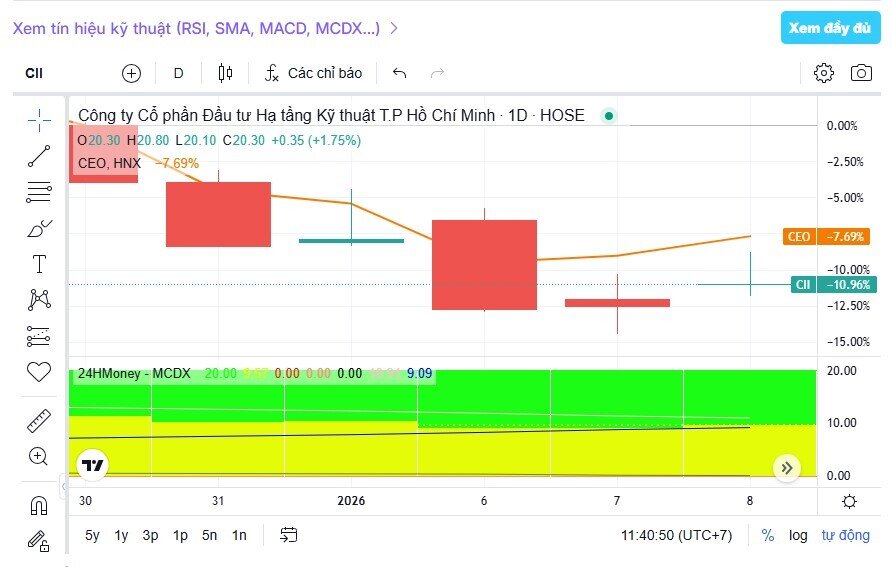The width and height of the screenshot is (892, 567).
Task: Toggle the log scale mode
Action: (798, 535)
